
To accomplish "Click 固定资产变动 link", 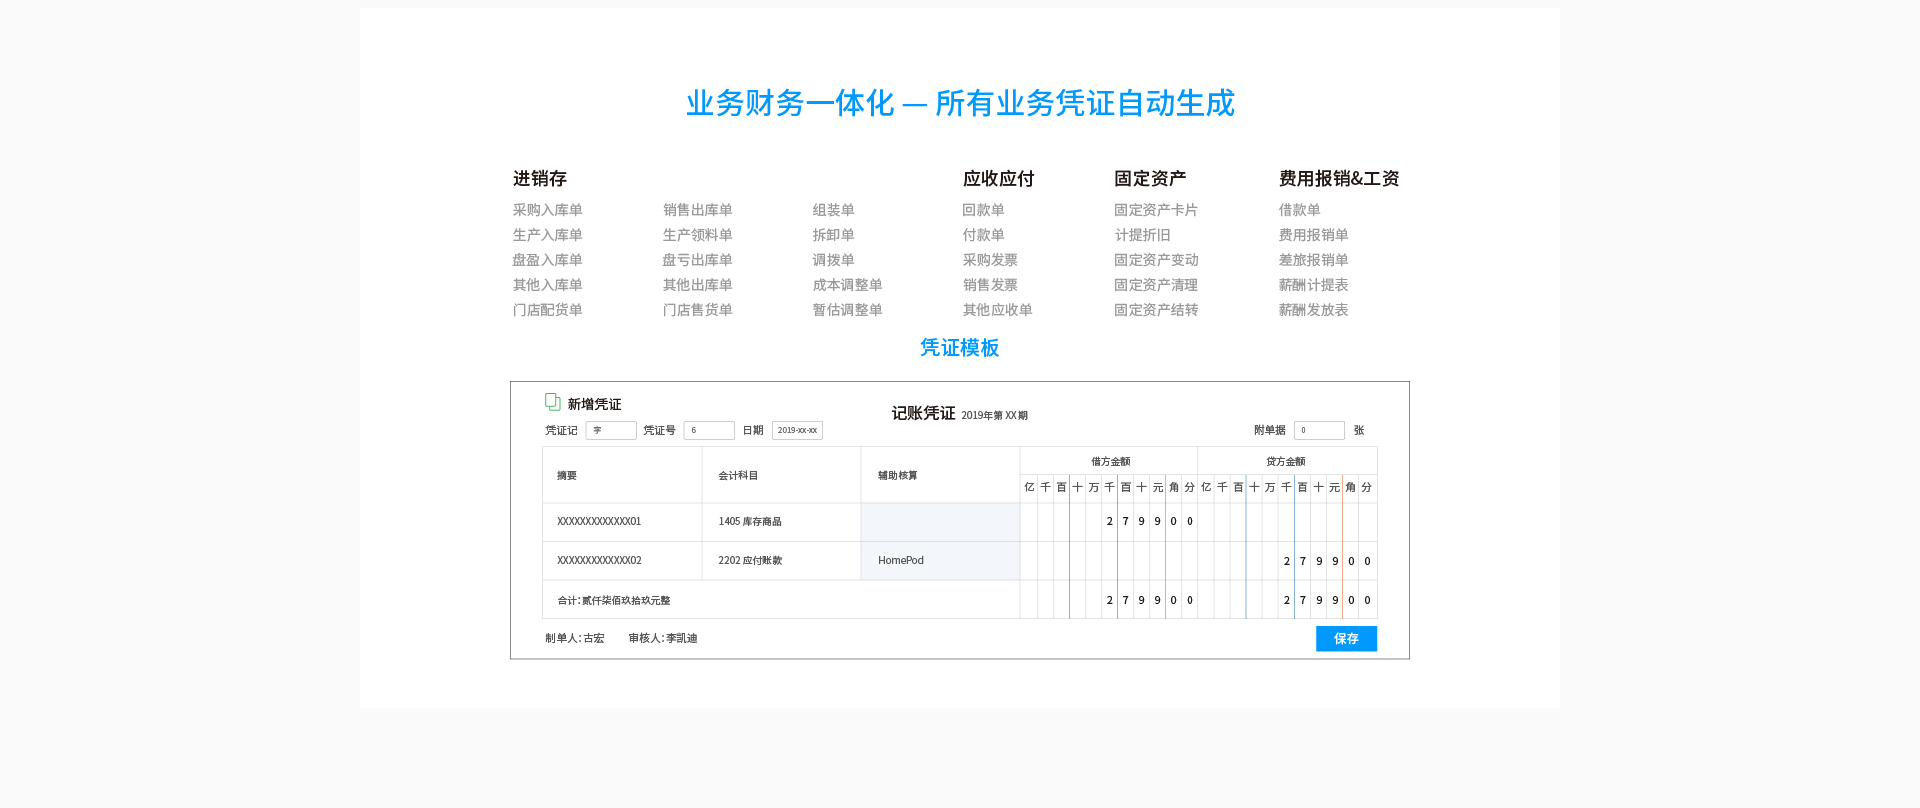I will point(1156,260).
